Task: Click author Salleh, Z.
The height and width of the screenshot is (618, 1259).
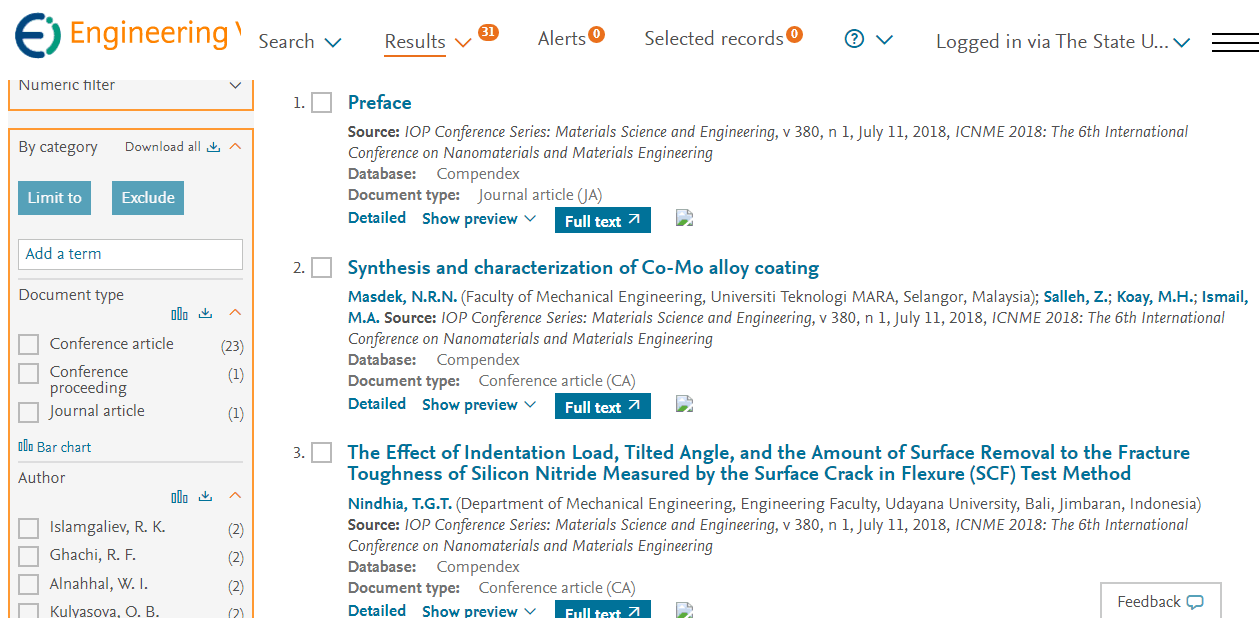Action: [1076, 296]
